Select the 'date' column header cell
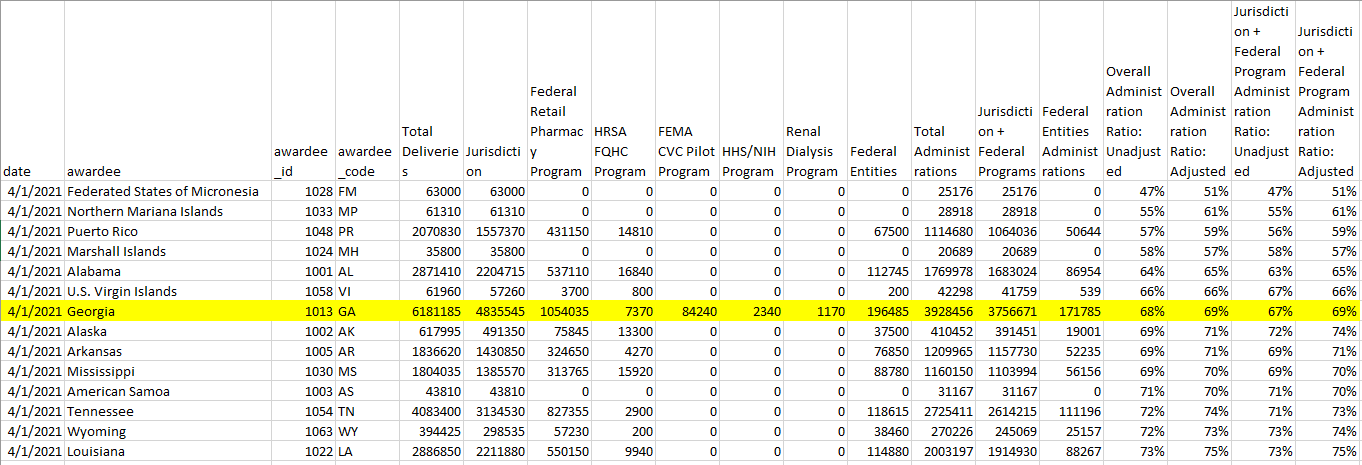This screenshot has width=1362, height=465. point(32,91)
